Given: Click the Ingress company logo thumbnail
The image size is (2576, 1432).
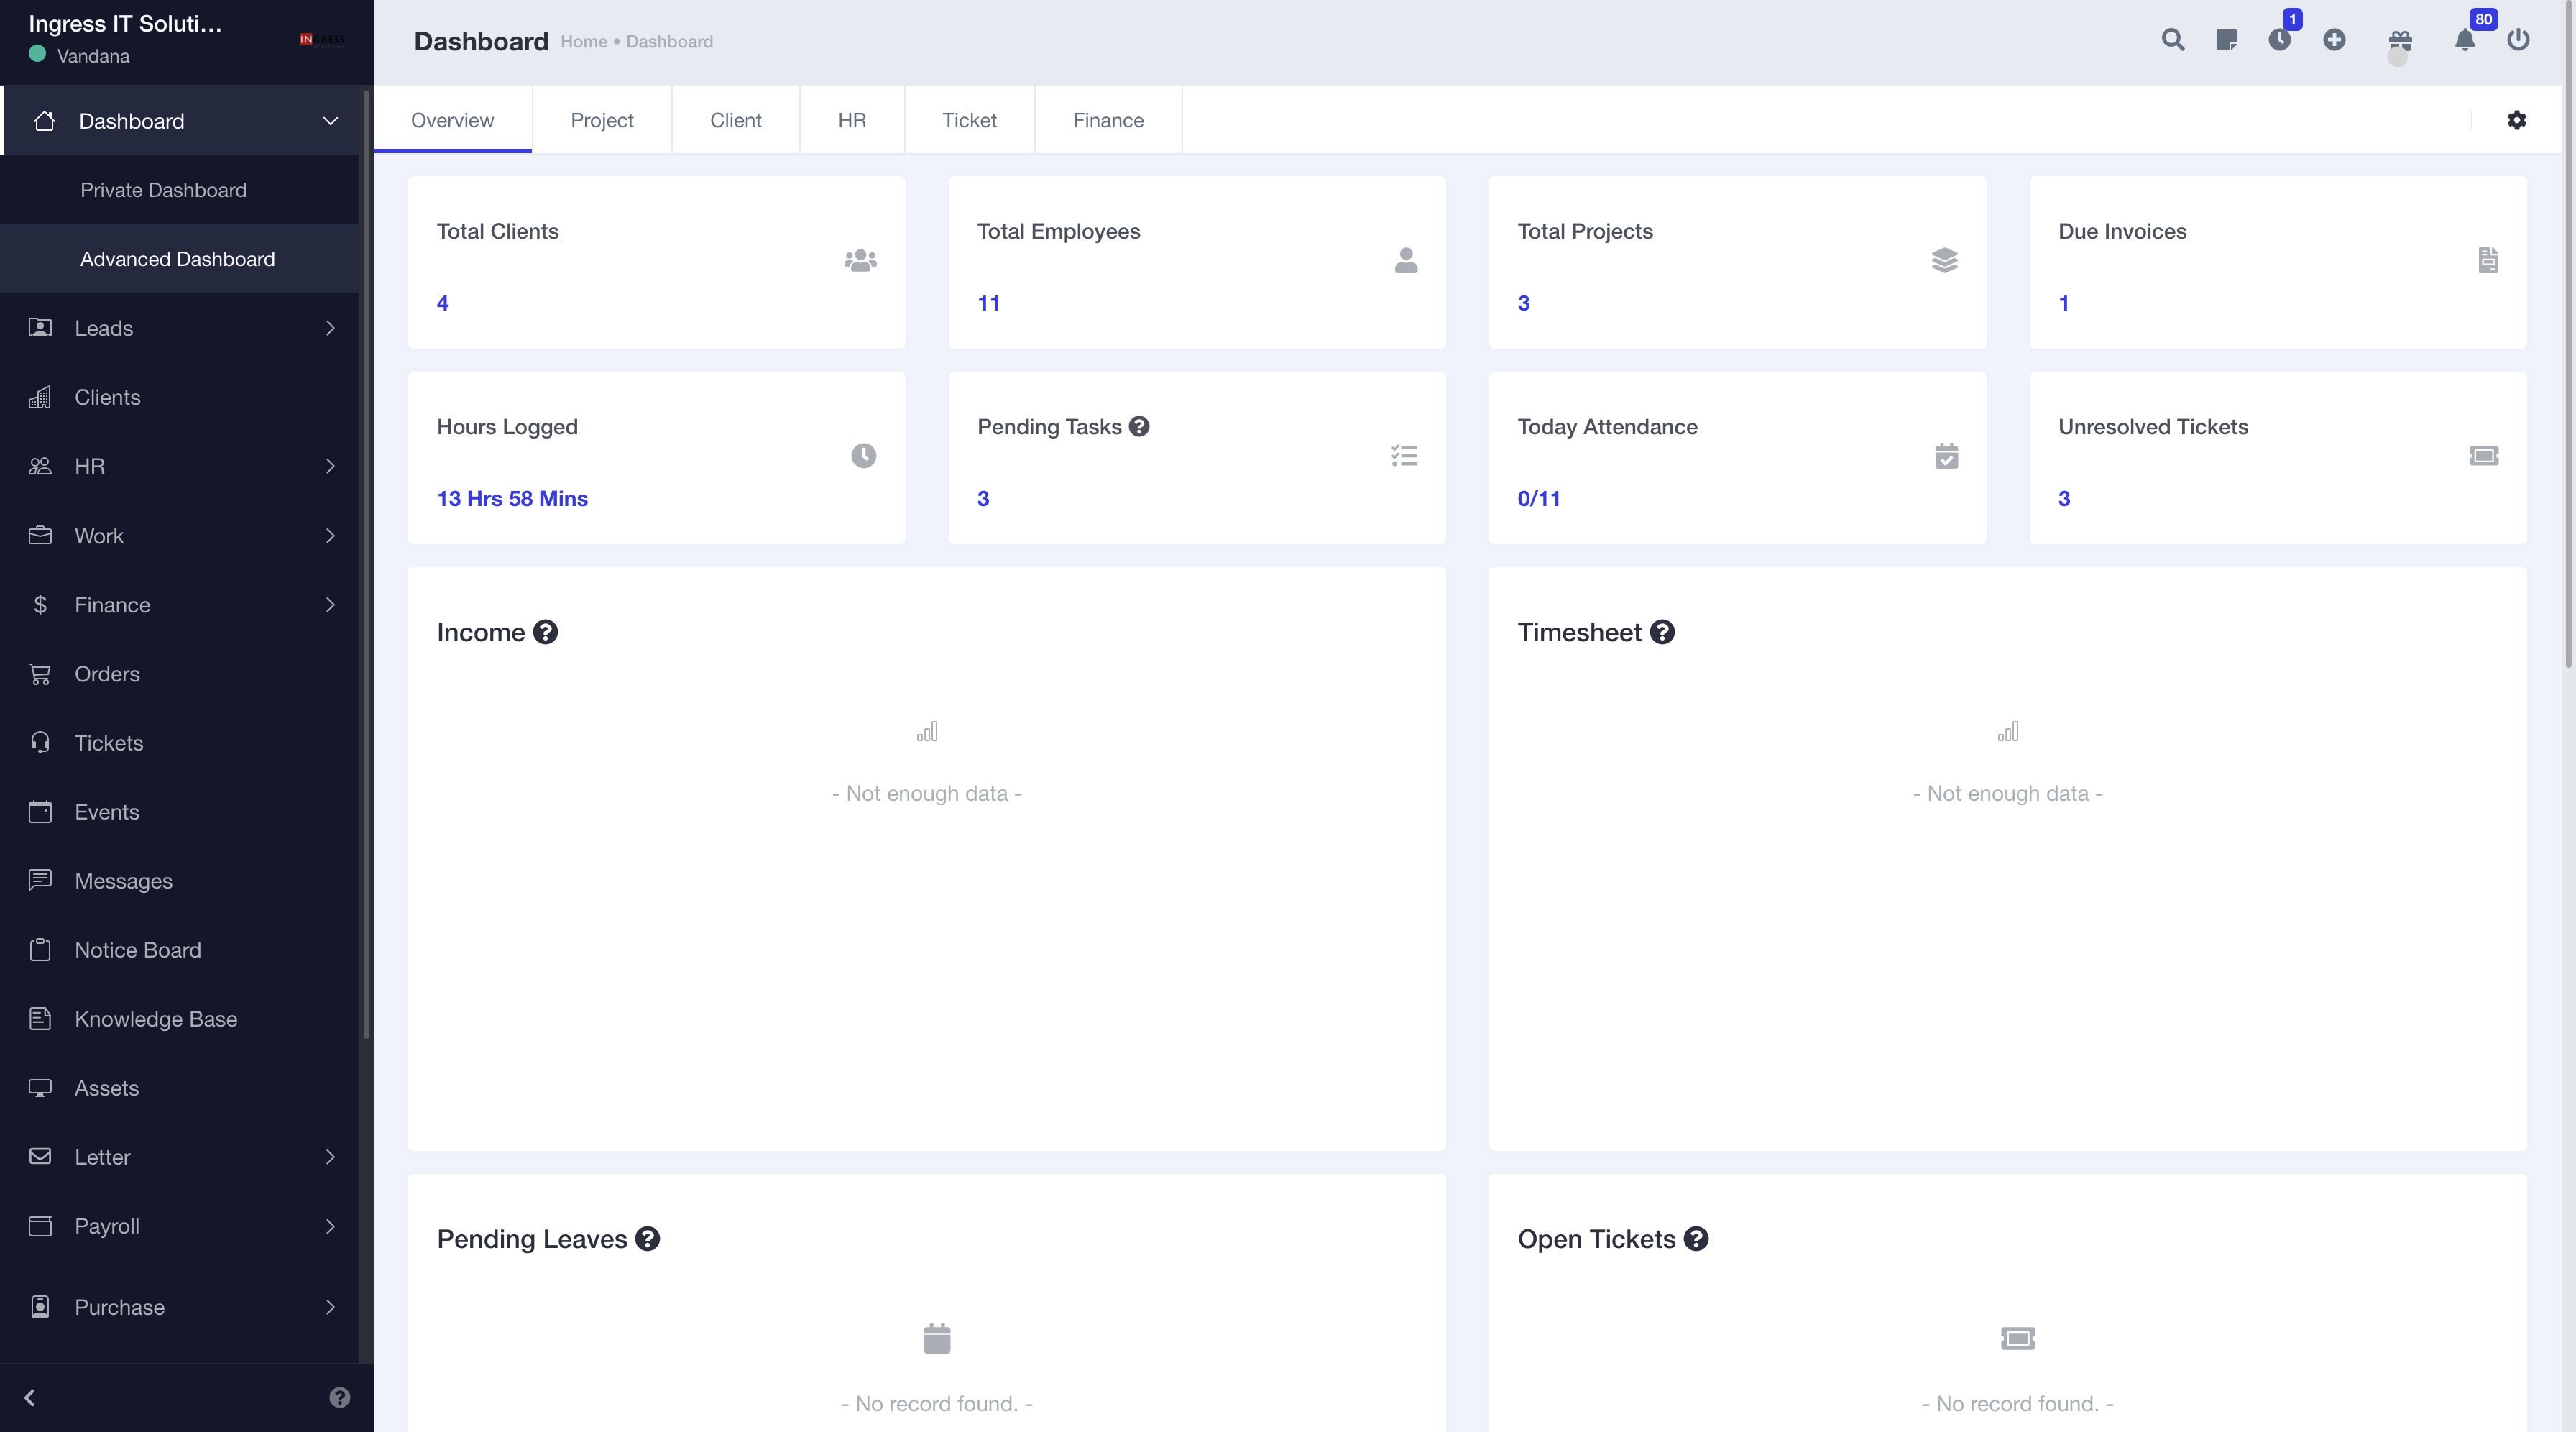Looking at the screenshot, I should tap(322, 40).
